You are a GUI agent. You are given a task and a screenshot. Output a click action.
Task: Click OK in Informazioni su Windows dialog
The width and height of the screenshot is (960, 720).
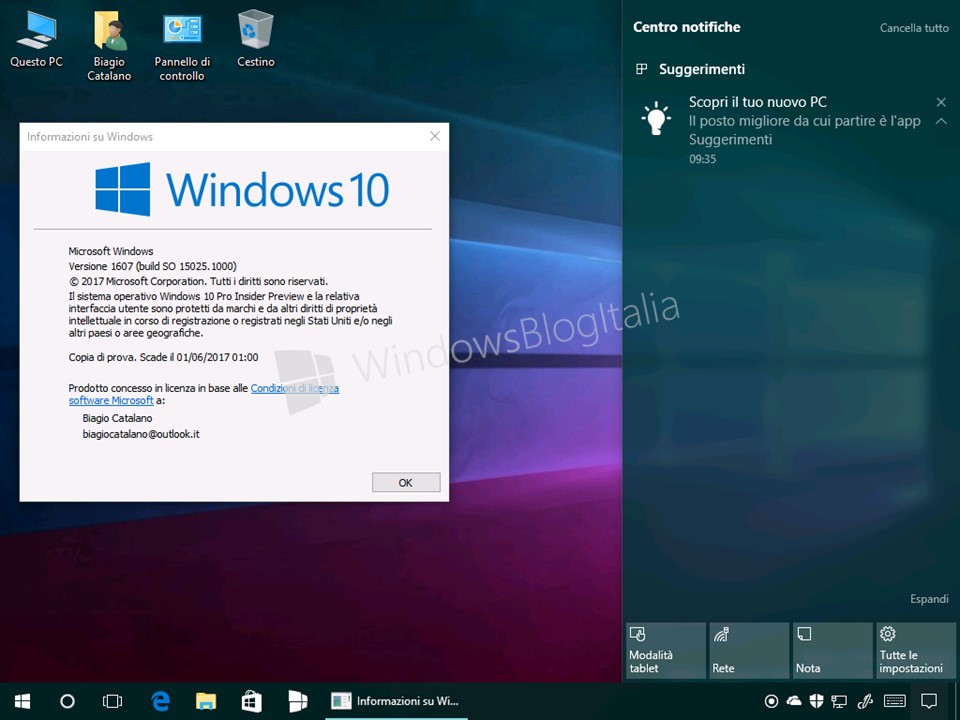pos(406,482)
